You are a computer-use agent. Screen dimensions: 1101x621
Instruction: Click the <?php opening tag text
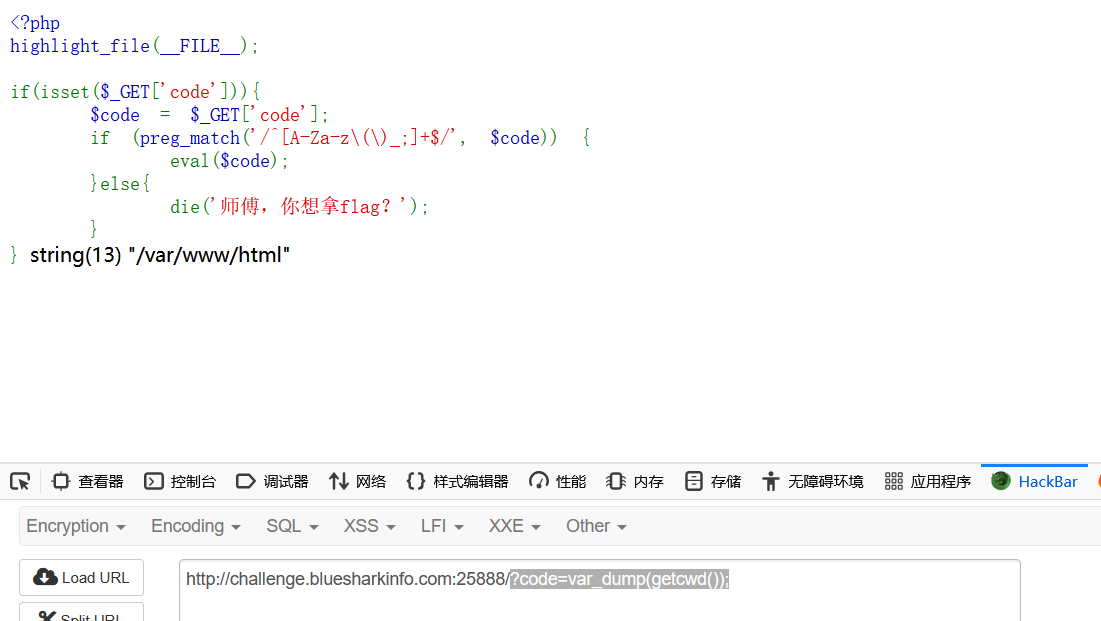click(x=35, y=23)
